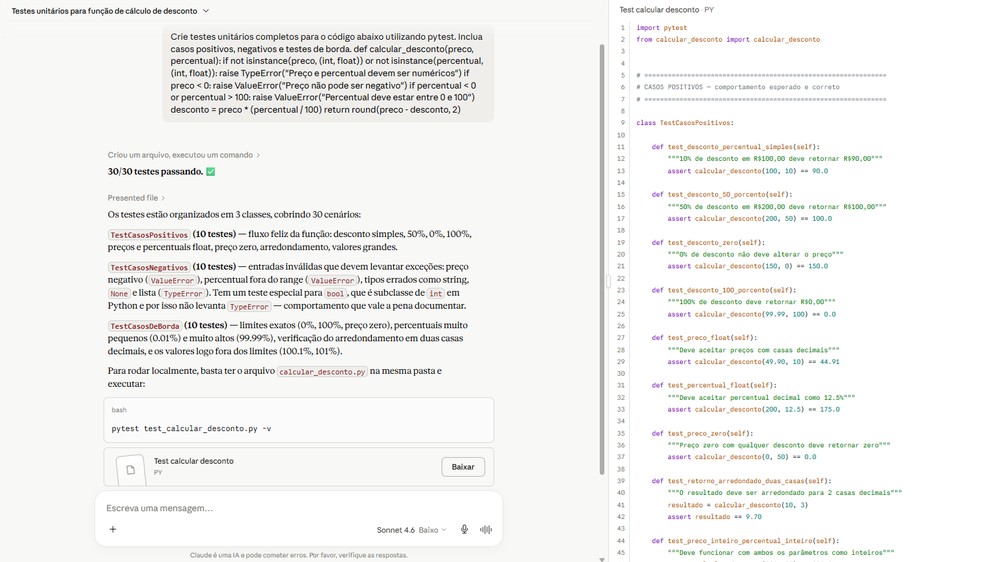Open the Test calcular desconto file card
This screenshot has width=984, height=562.
[299, 467]
